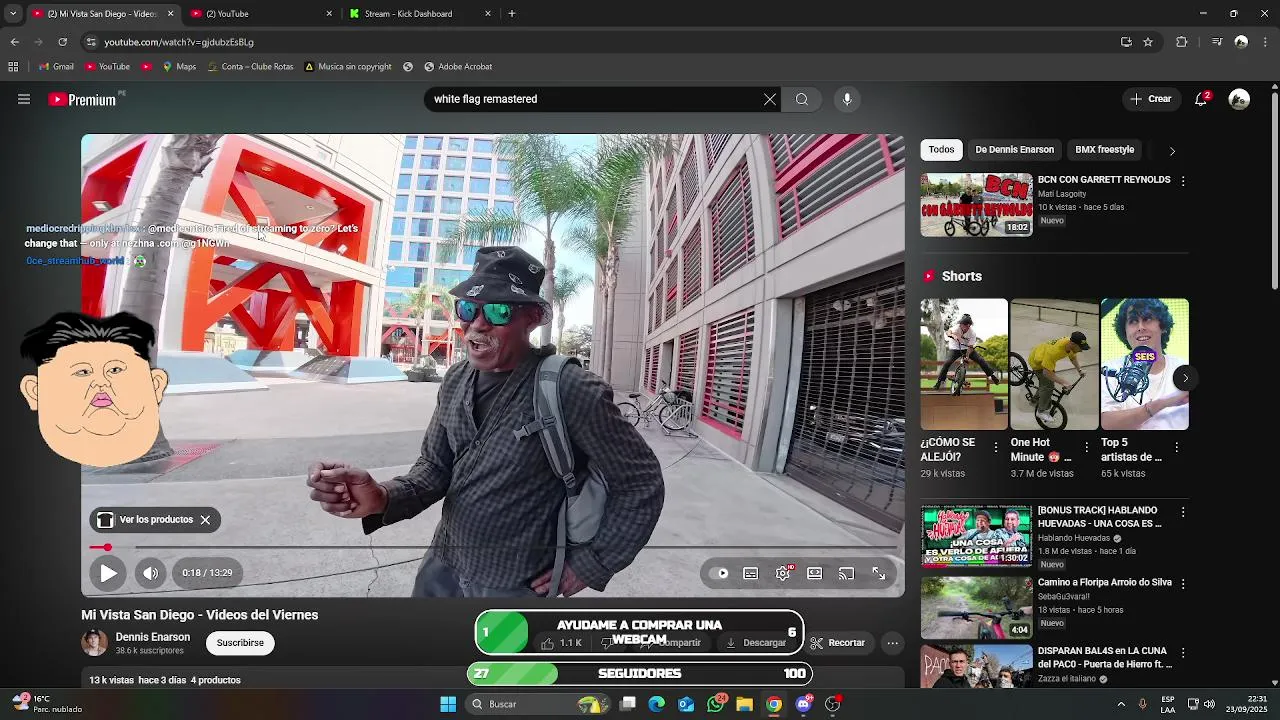Click Recortar clip button
Image resolution: width=1280 pixels, height=720 pixels.
(x=838, y=643)
